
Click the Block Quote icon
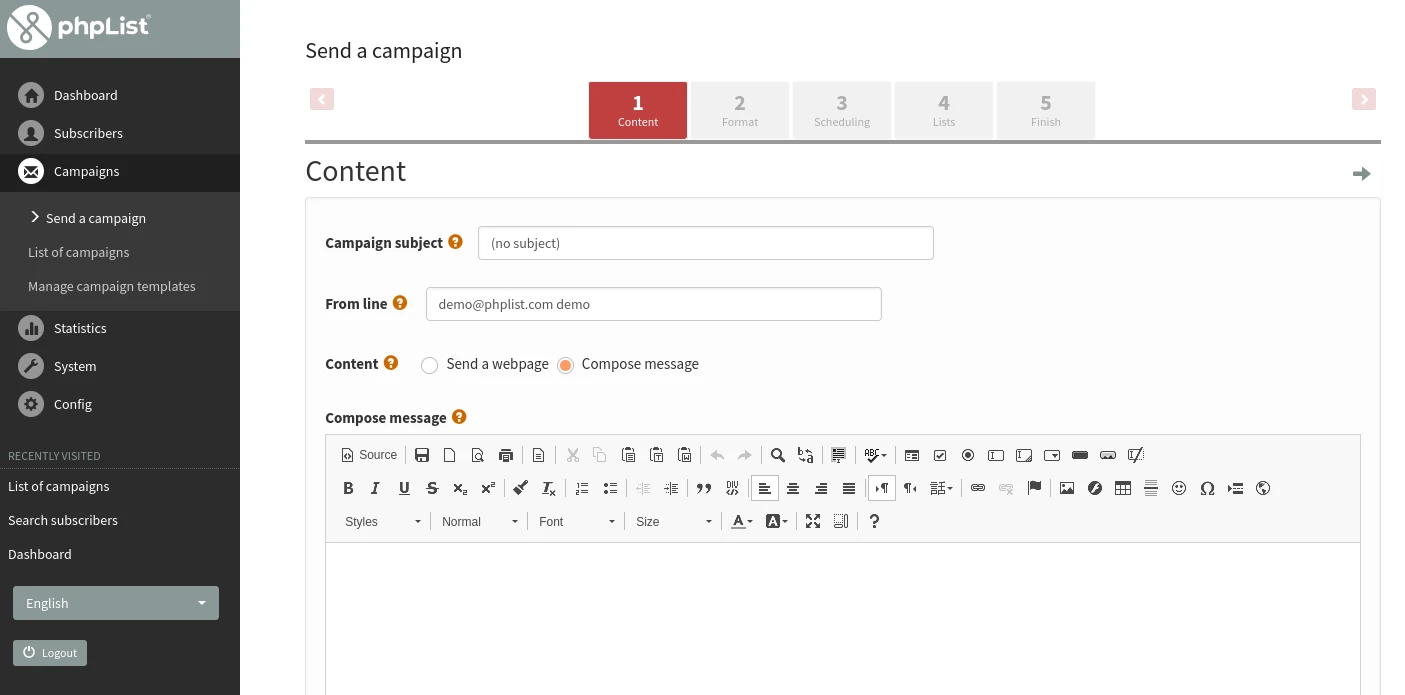[x=704, y=488]
